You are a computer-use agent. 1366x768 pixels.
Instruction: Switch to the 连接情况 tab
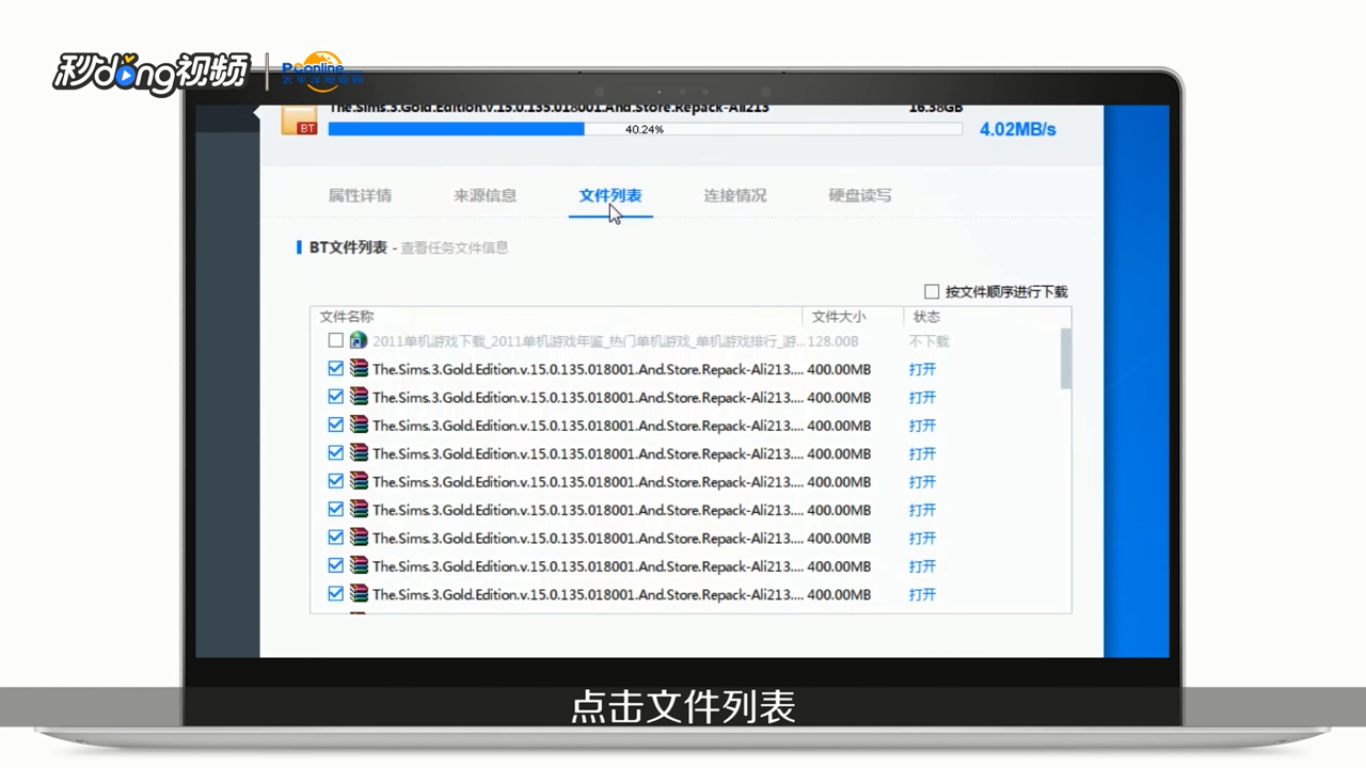[x=734, y=196]
